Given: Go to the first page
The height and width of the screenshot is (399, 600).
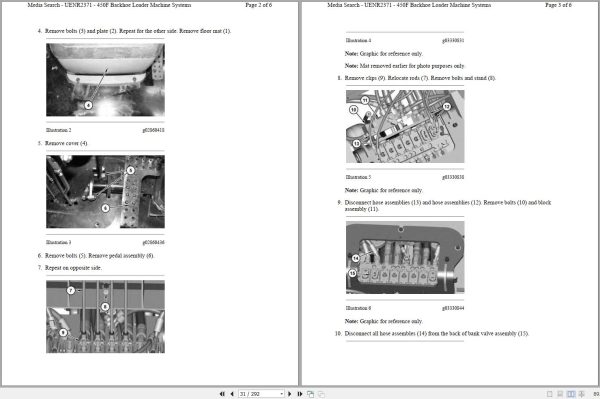Looking at the screenshot, I should click(x=222, y=394).
